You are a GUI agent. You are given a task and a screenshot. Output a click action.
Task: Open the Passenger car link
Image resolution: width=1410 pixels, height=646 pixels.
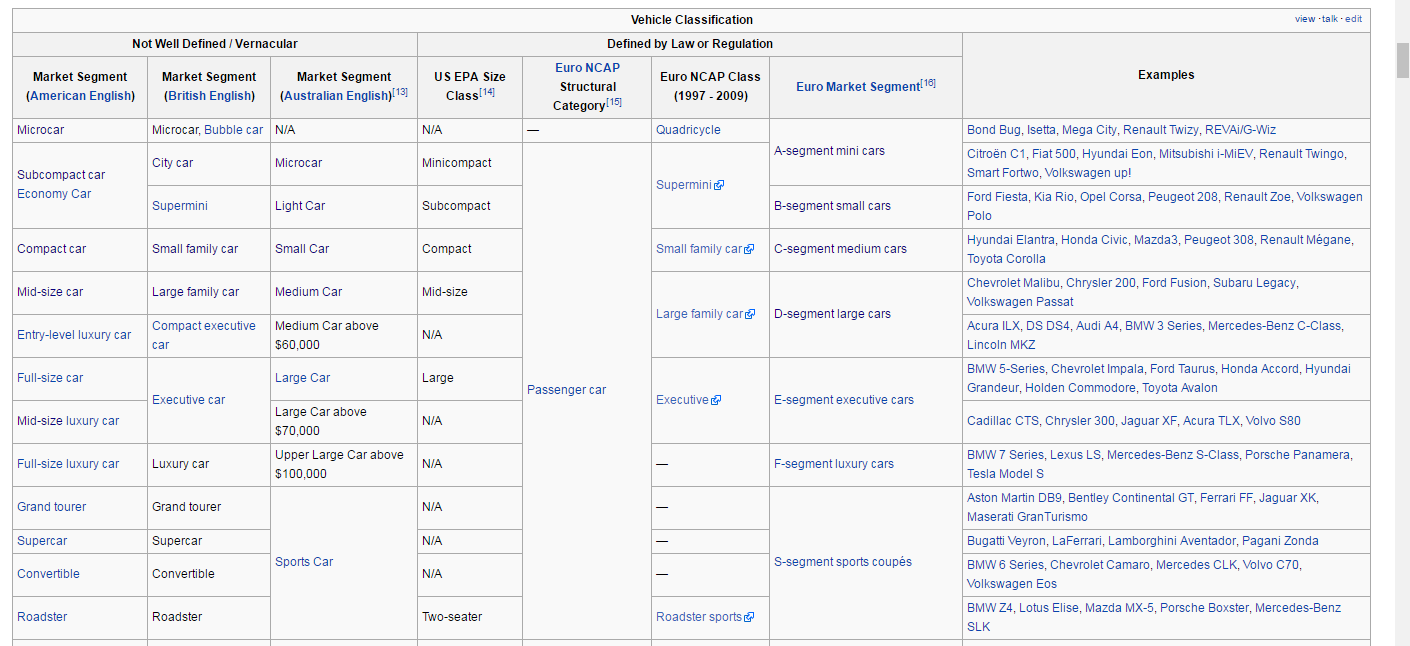click(x=566, y=390)
